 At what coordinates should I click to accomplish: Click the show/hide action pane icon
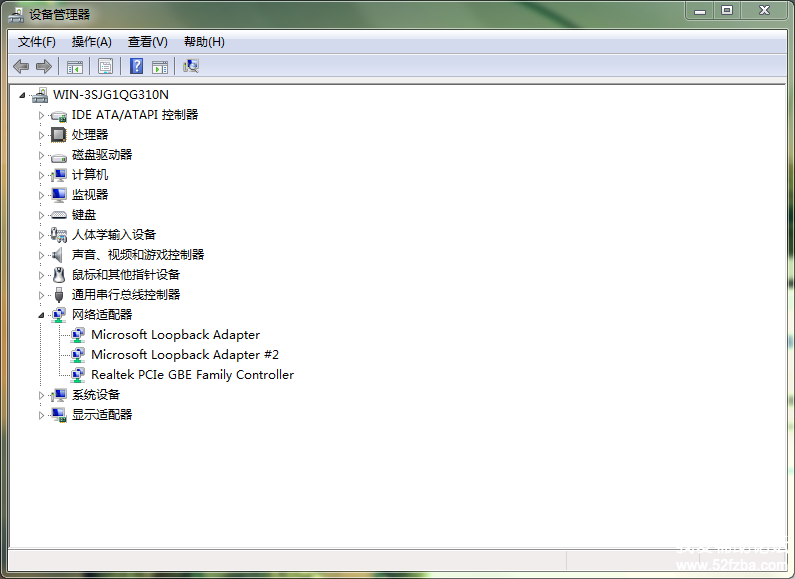point(160,66)
